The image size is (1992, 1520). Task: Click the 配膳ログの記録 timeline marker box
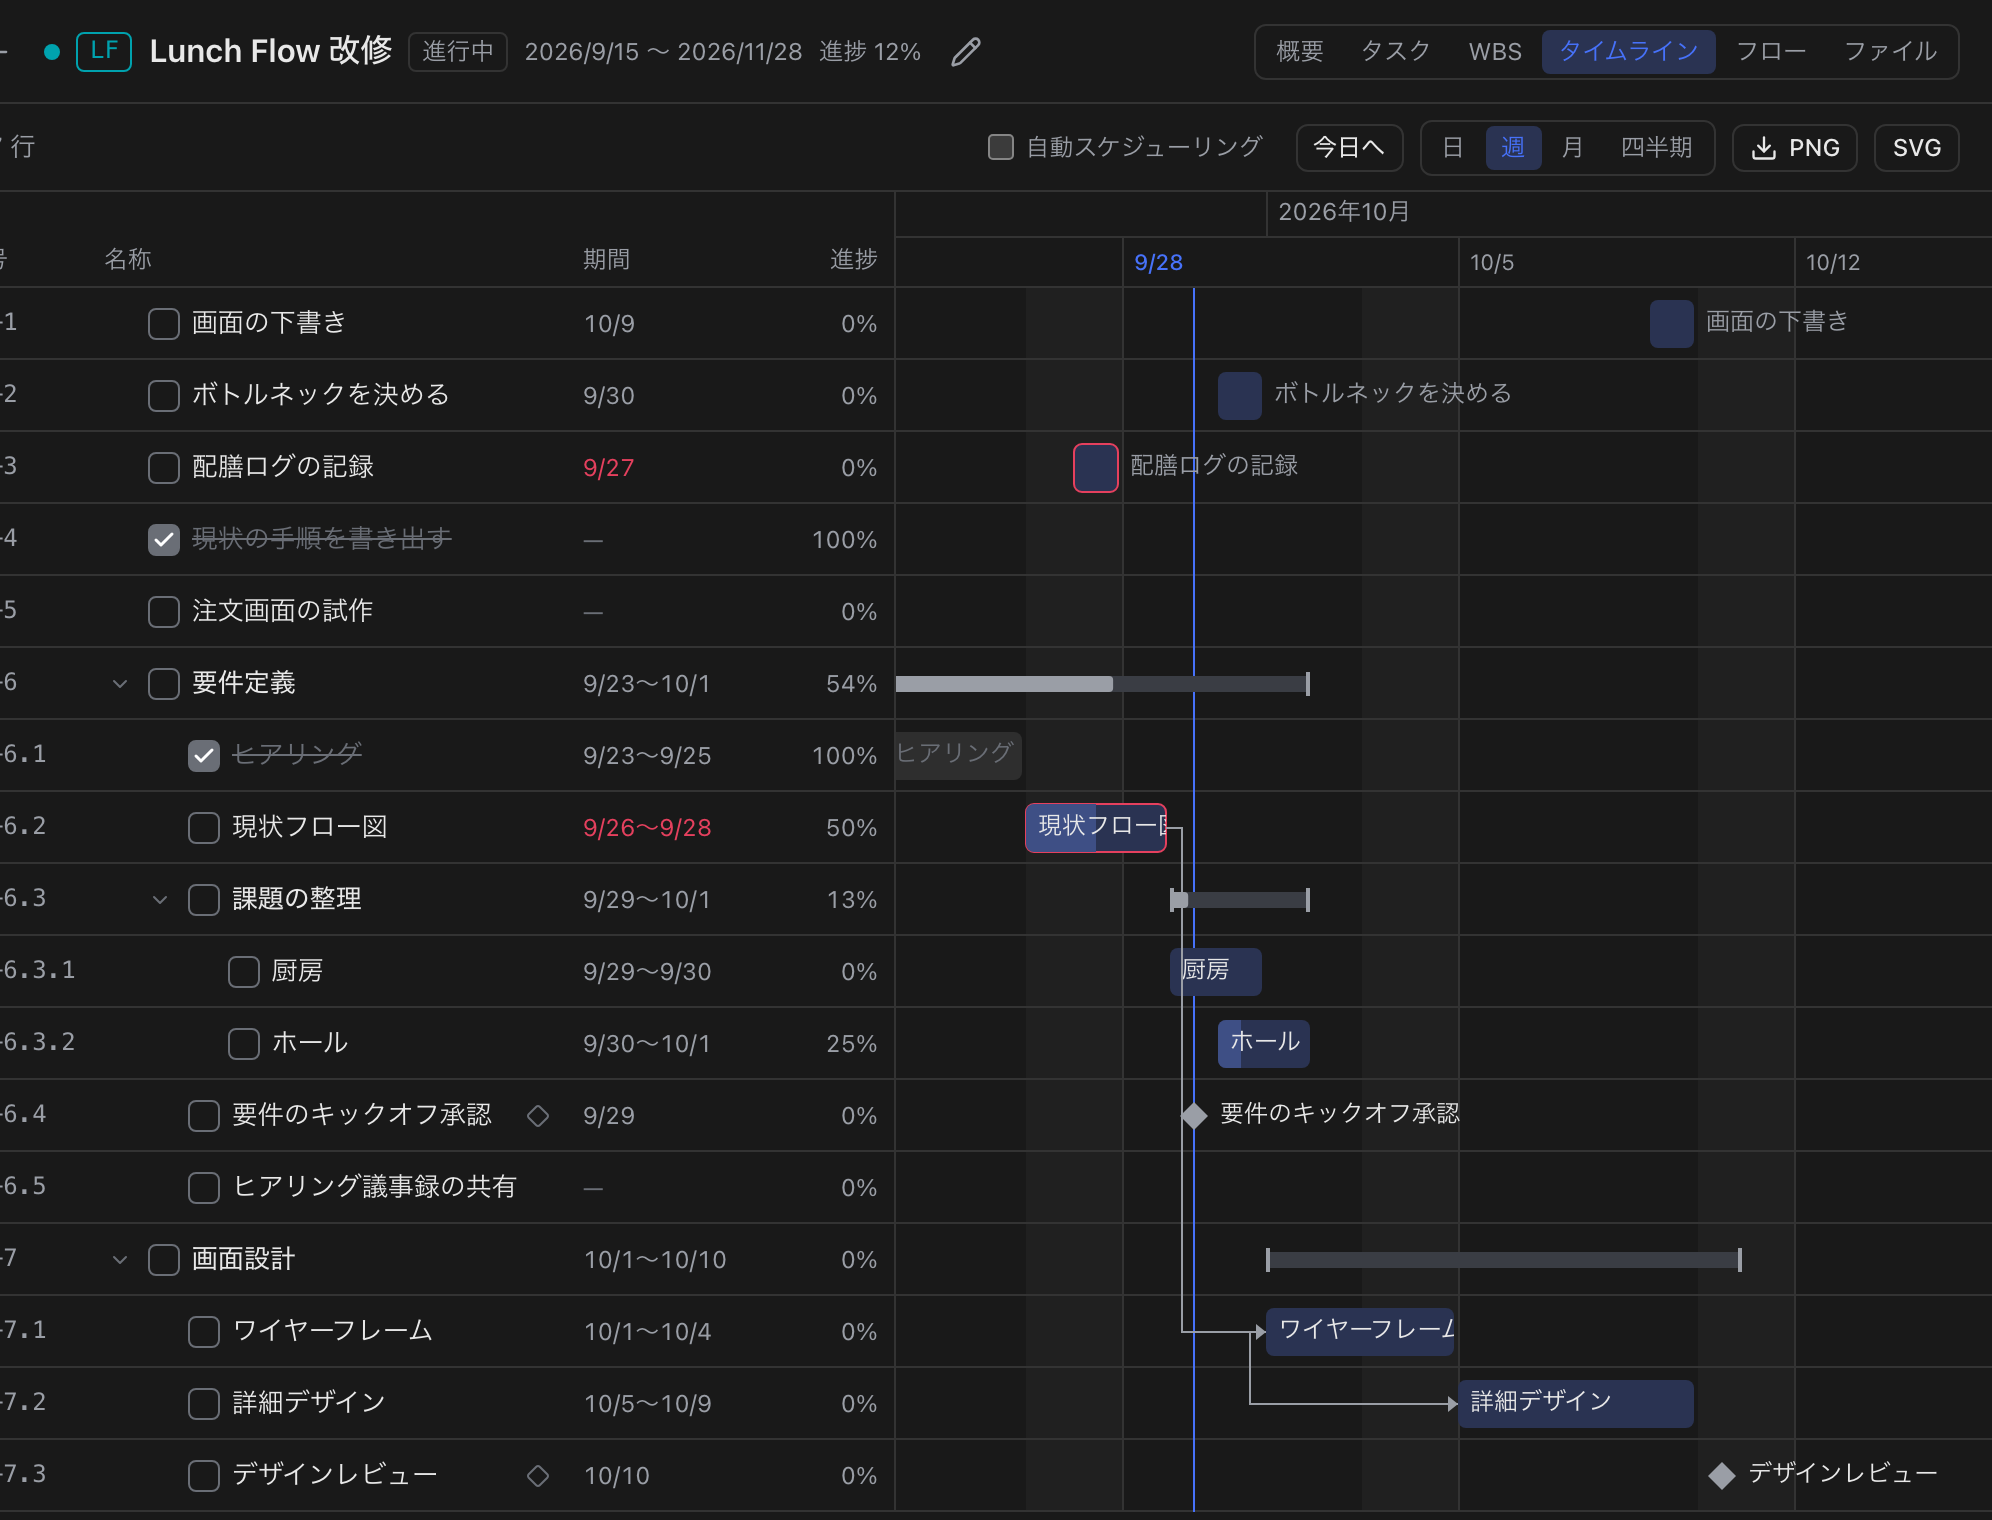pyautogui.click(x=1096, y=468)
